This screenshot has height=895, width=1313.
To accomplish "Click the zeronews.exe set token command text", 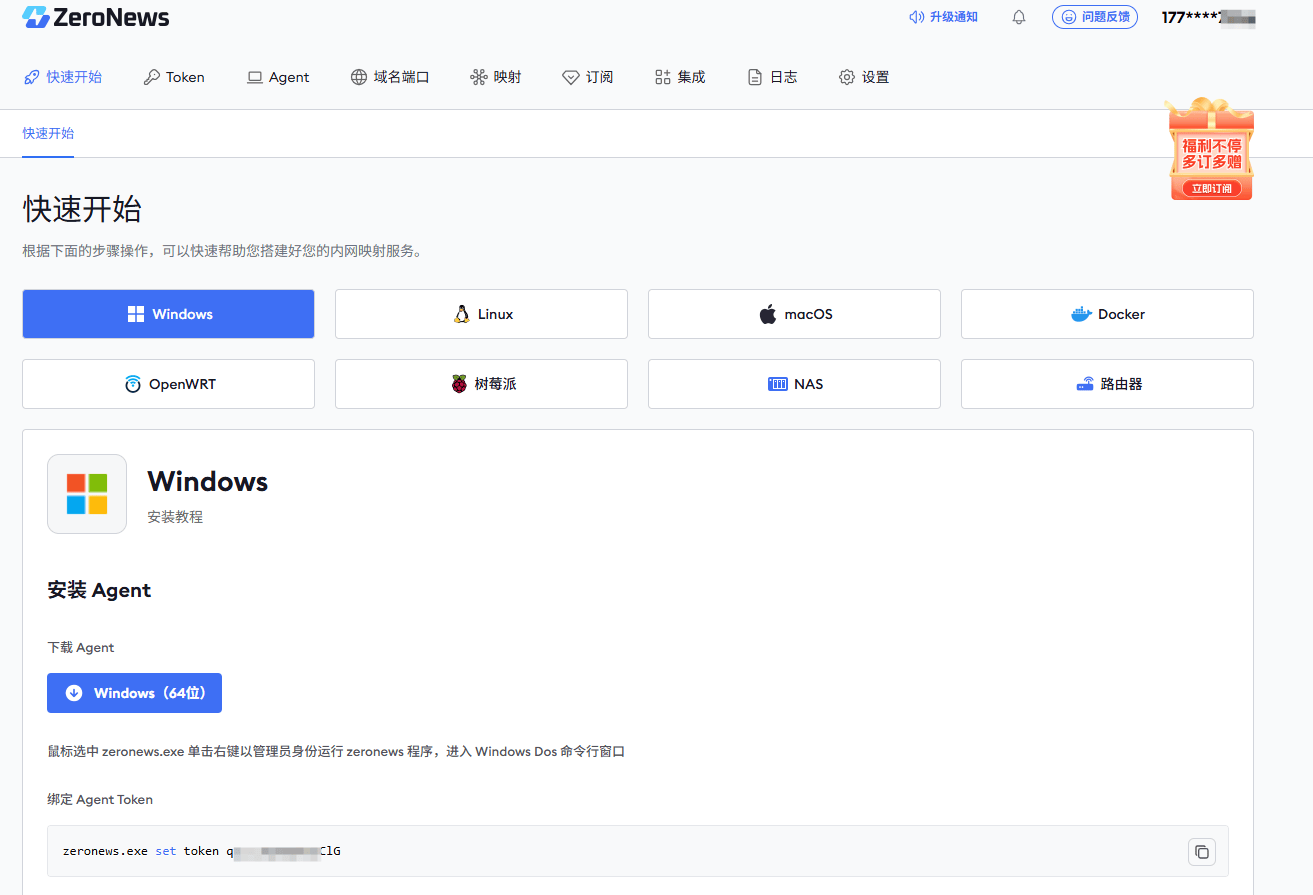I will tap(201, 852).
